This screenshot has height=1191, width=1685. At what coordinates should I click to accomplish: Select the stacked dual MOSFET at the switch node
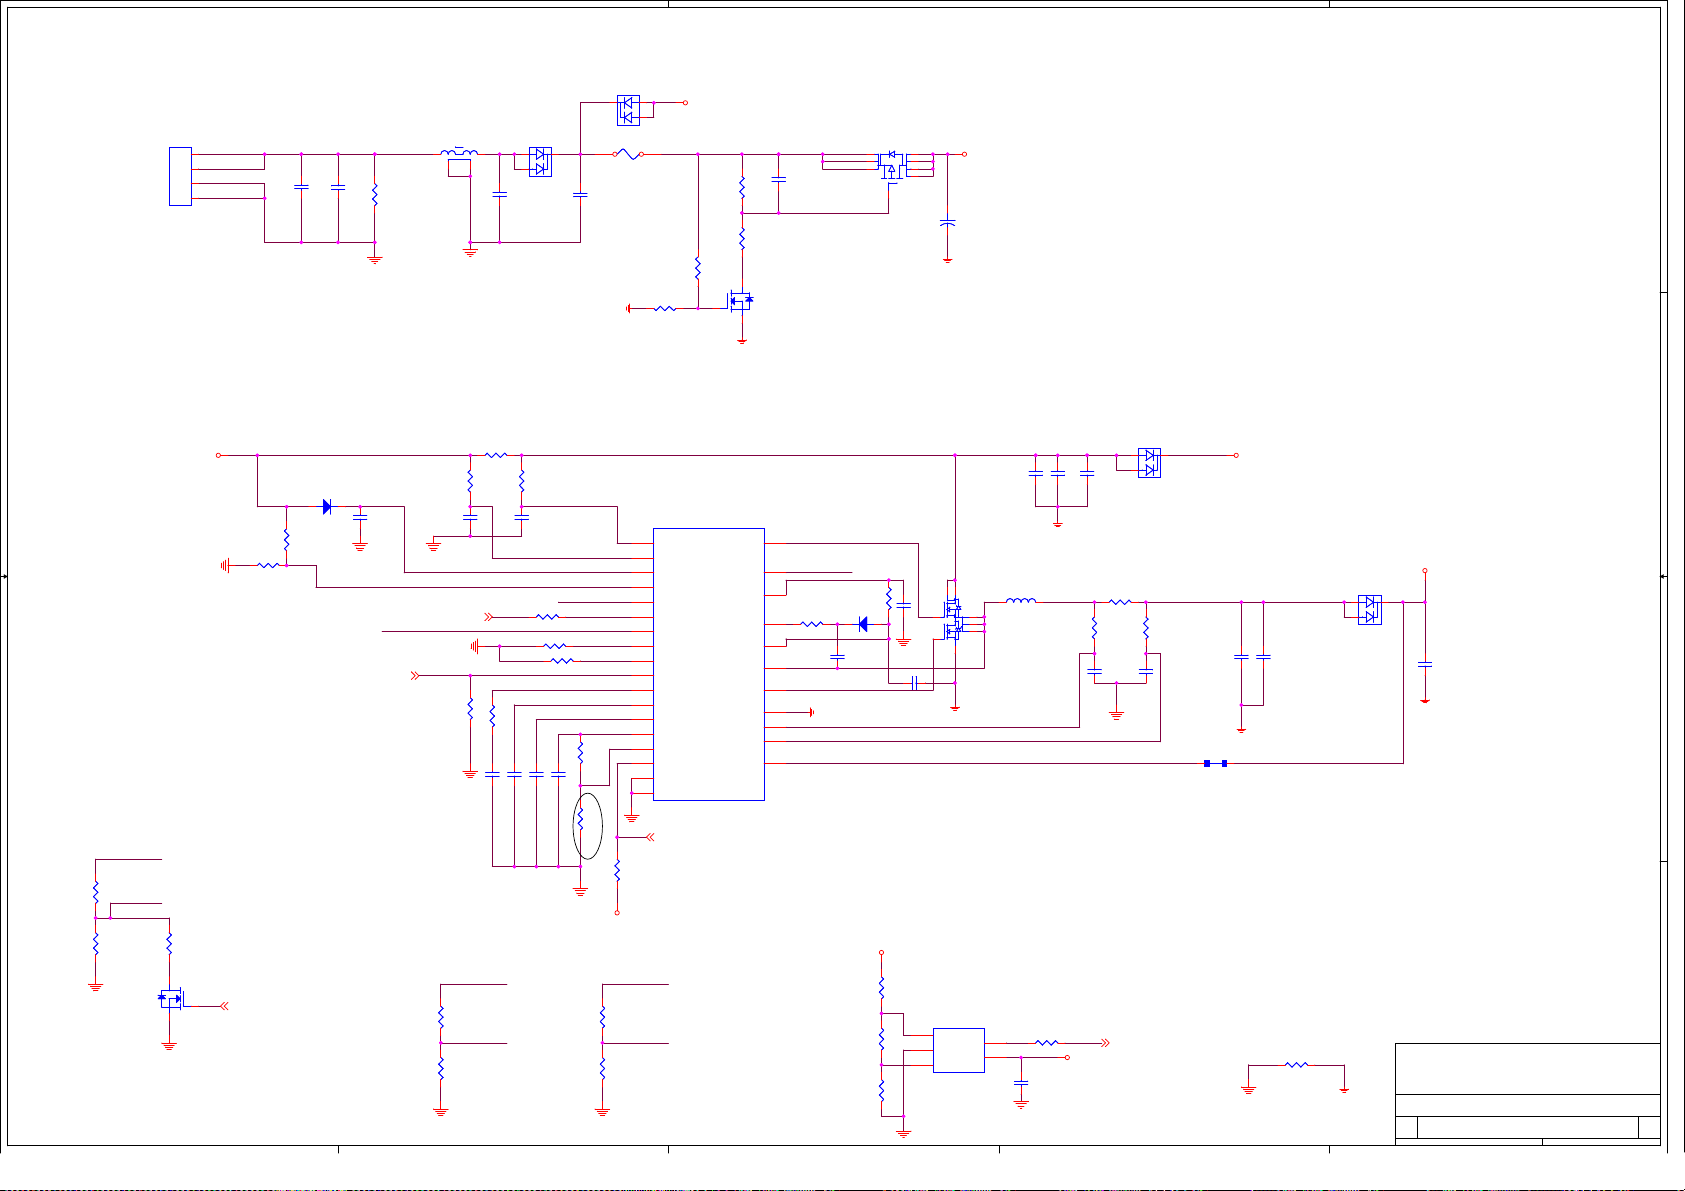click(x=953, y=618)
